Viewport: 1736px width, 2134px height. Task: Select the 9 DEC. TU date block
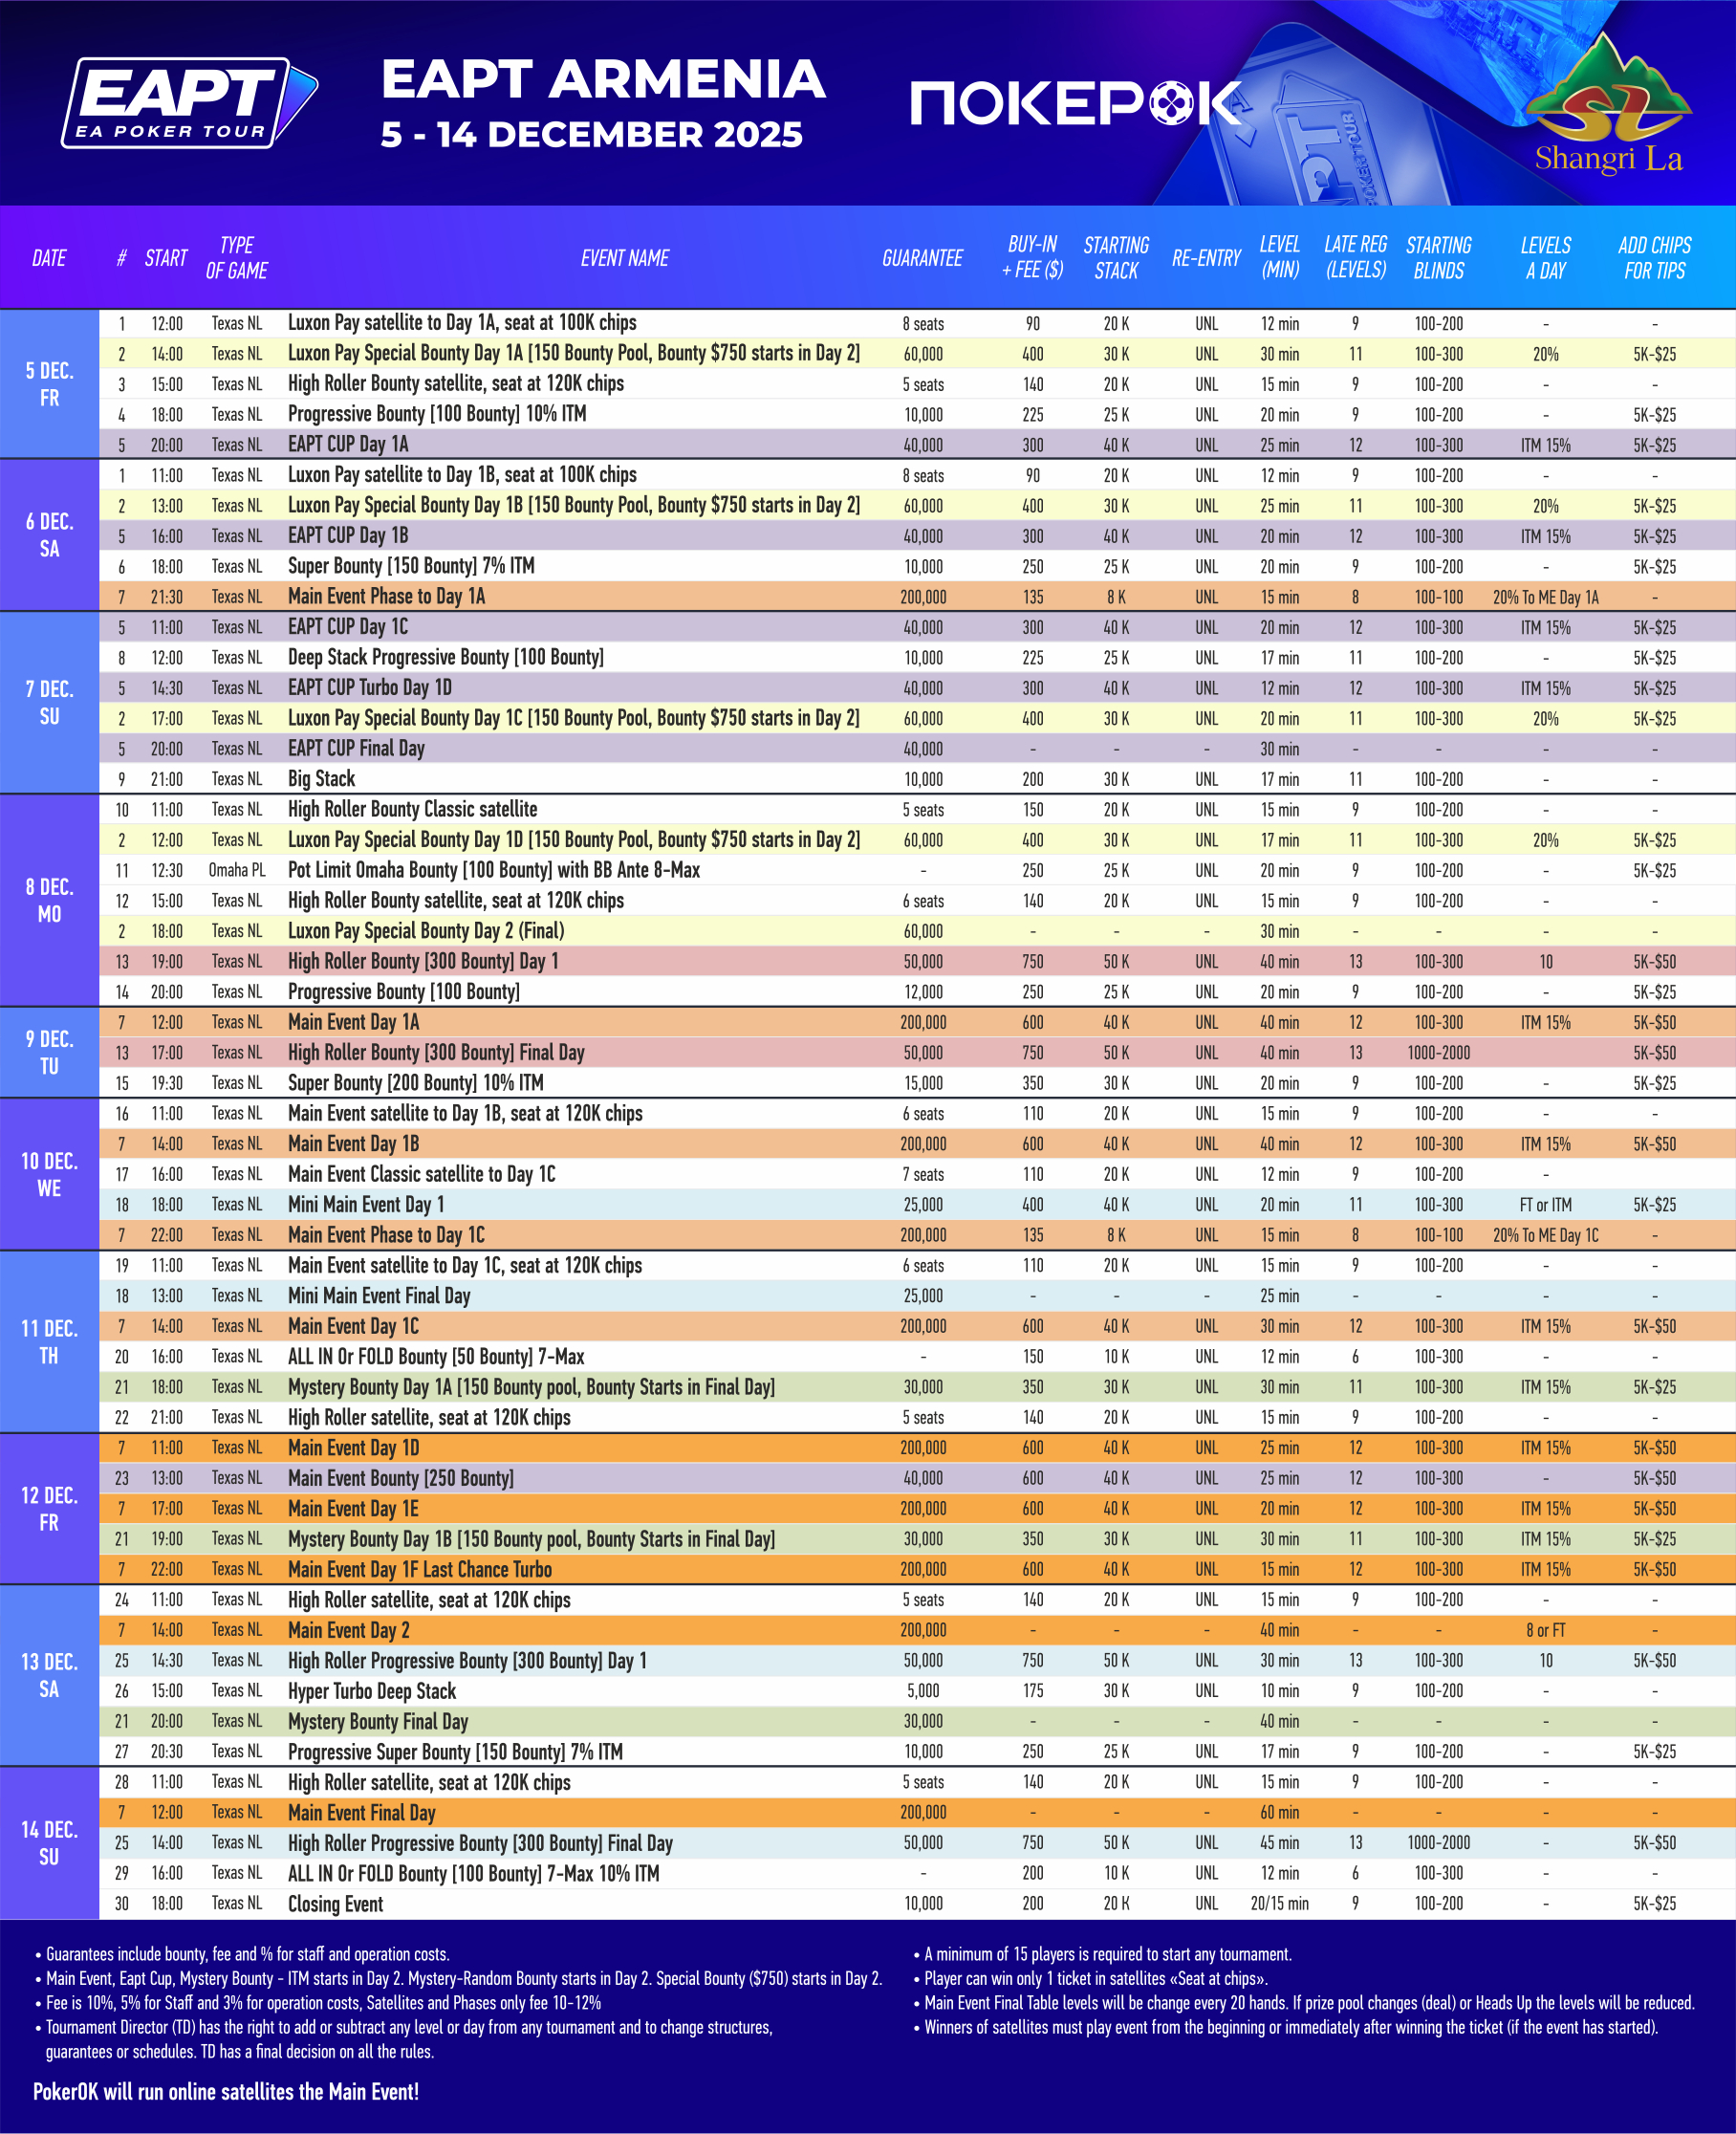pos(49,1052)
